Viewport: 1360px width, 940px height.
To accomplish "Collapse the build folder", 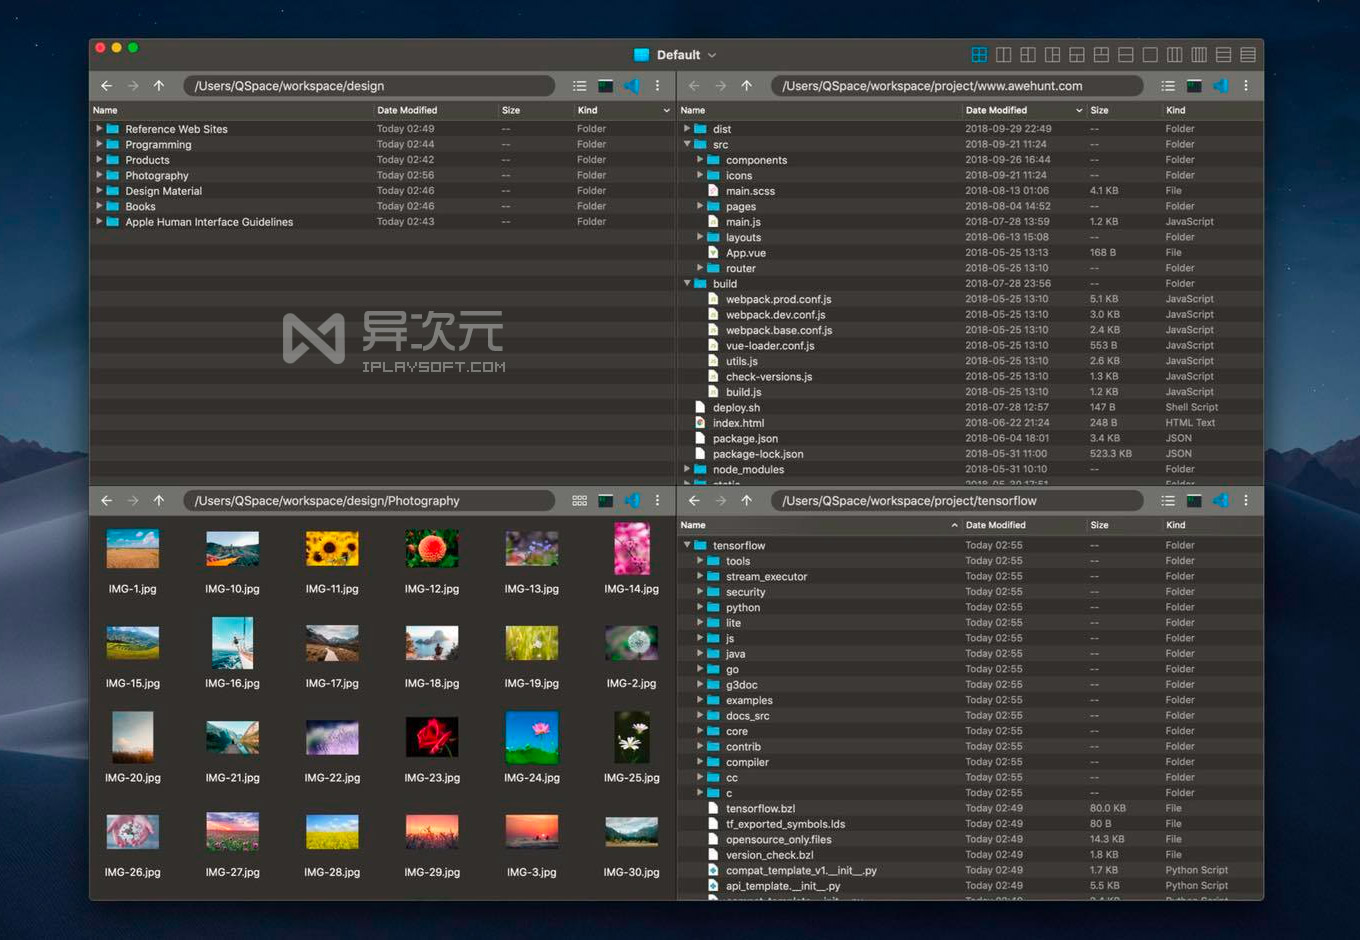I will click(687, 284).
